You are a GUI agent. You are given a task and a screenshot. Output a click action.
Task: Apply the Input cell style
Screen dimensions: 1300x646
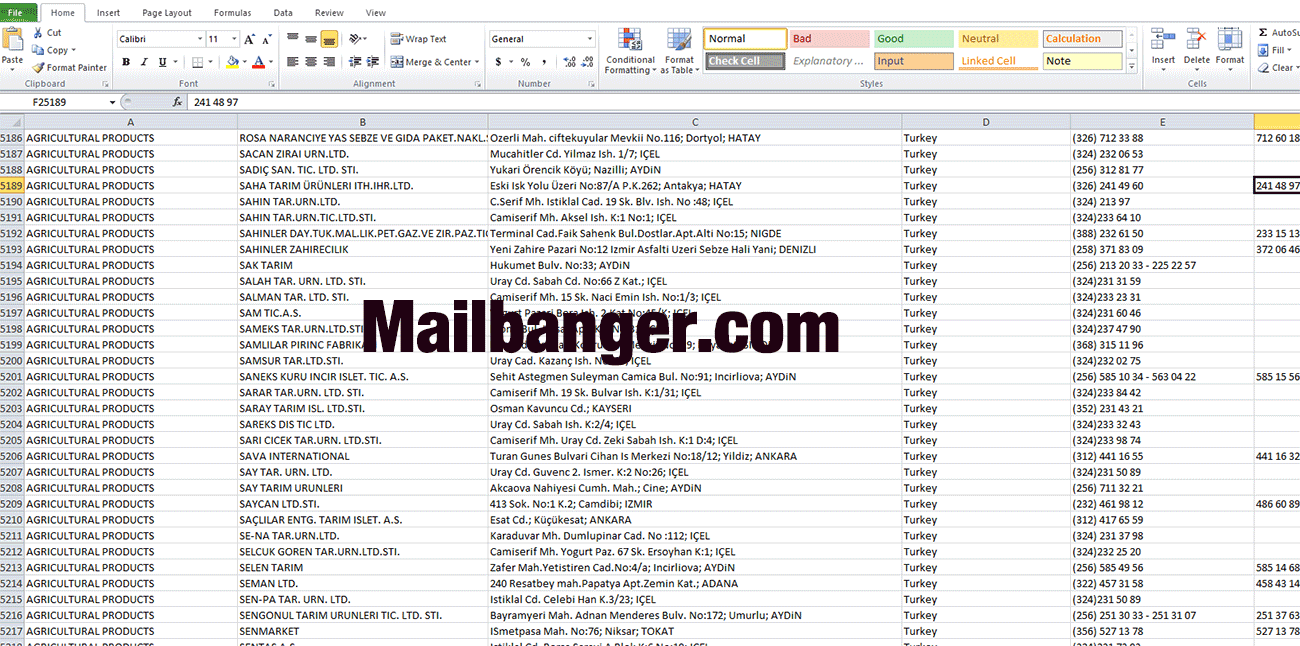pyautogui.click(x=914, y=61)
